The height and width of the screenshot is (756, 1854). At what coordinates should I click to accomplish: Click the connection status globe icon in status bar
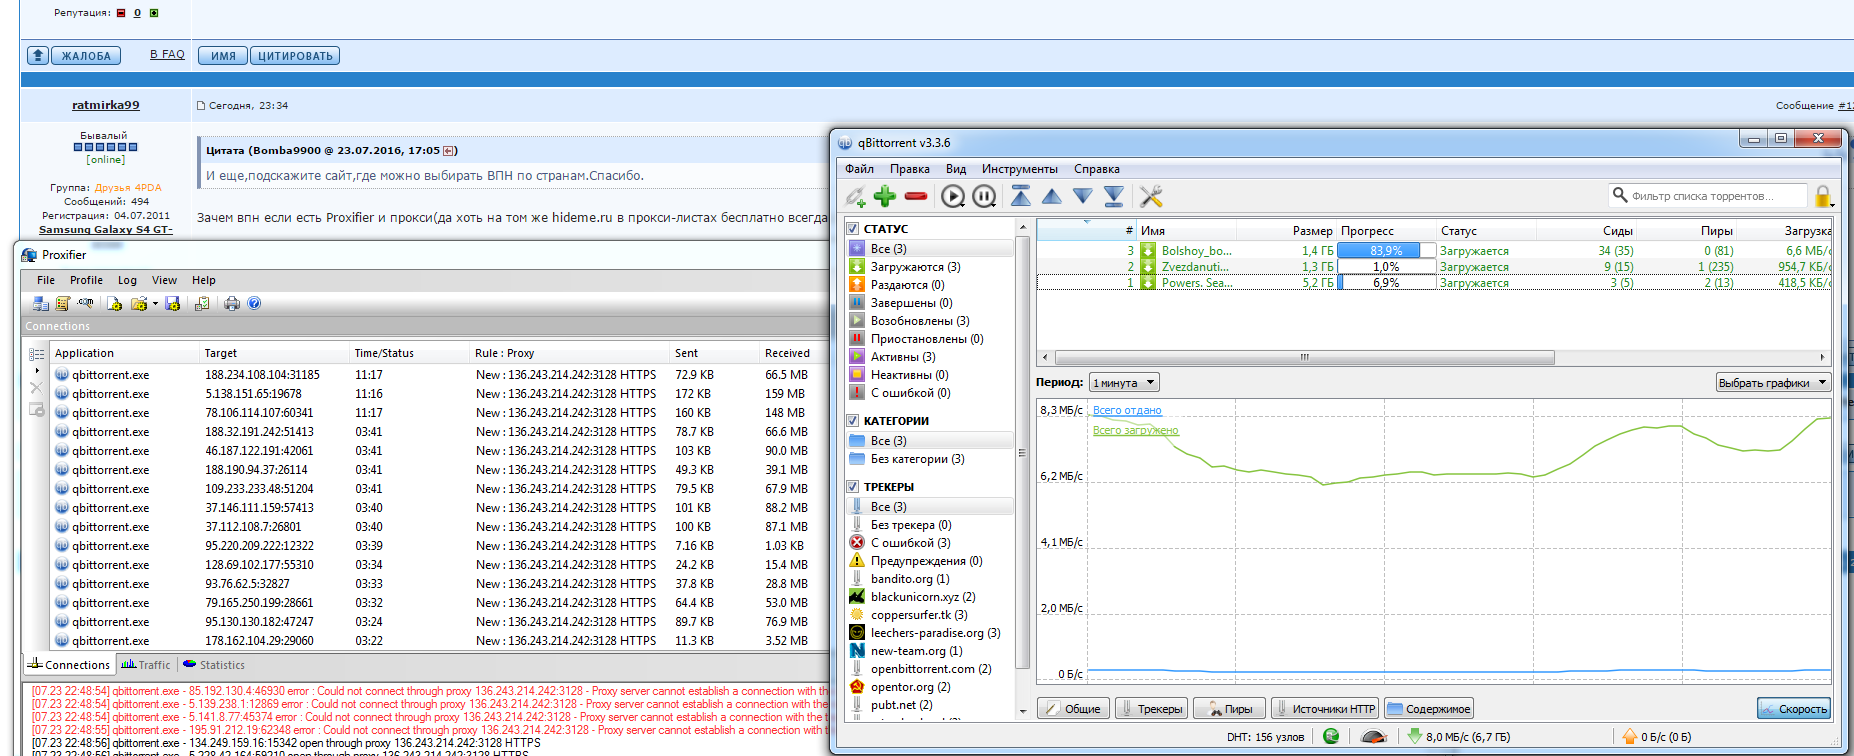(x=1331, y=736)
